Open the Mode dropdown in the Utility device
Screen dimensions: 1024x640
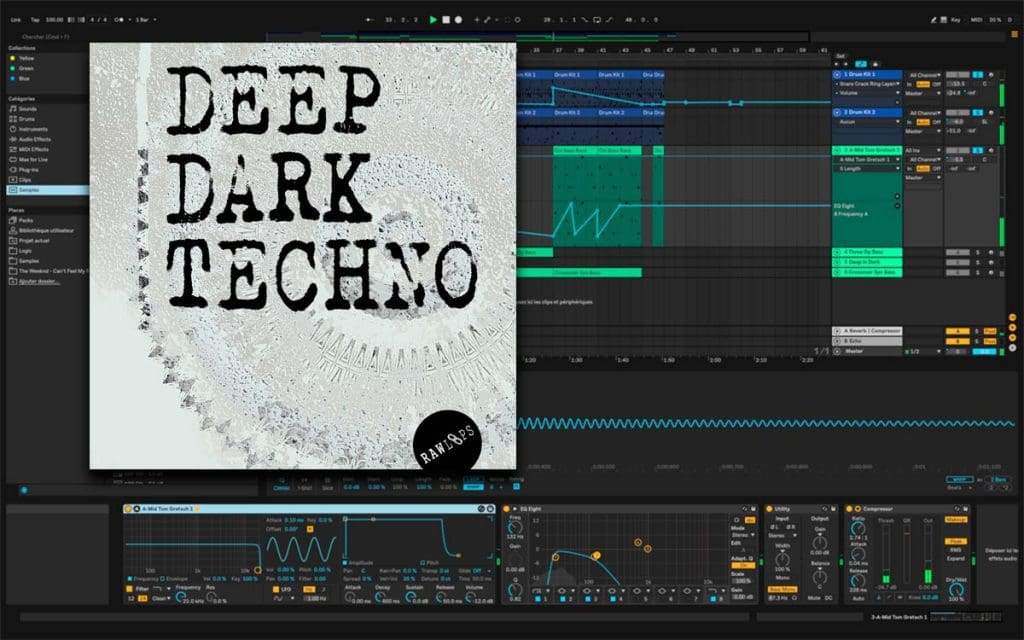point(782,535)
